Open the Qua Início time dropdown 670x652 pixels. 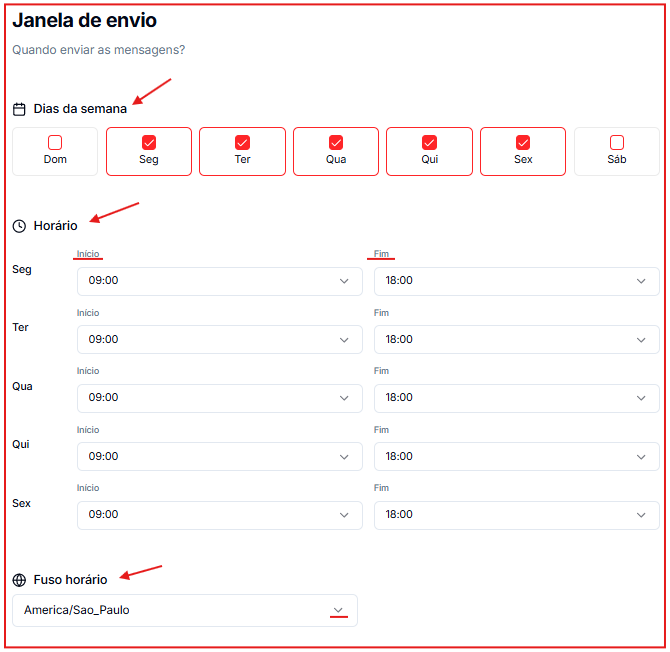[x=220, y=398]
